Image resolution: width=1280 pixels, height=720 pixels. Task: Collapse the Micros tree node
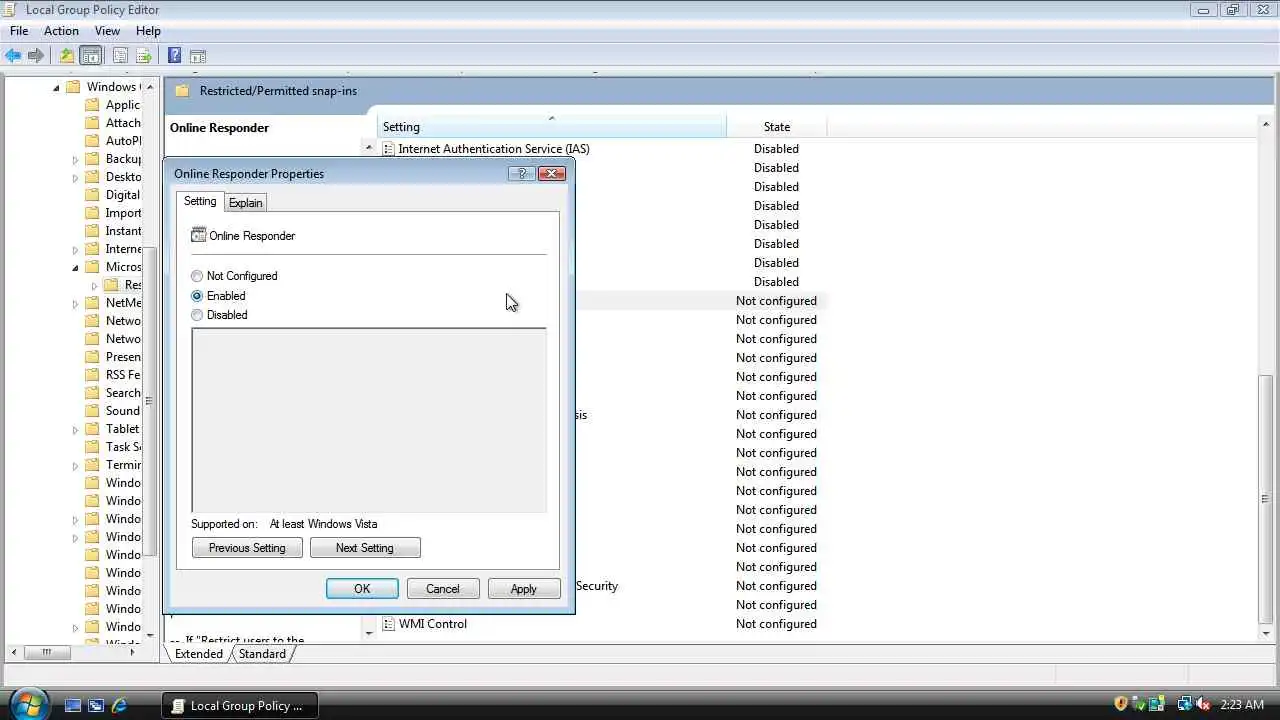pos(75,267)
